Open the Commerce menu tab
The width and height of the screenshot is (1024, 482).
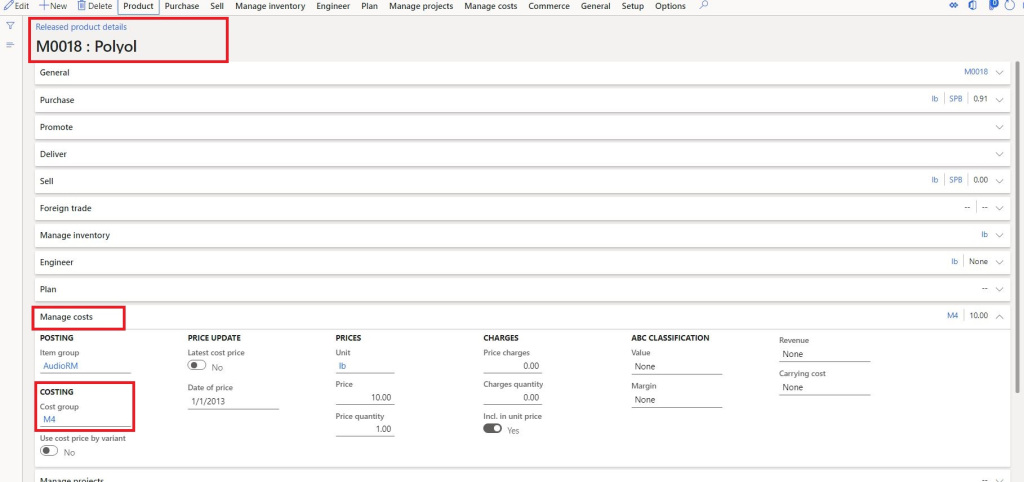pos(549,6)
